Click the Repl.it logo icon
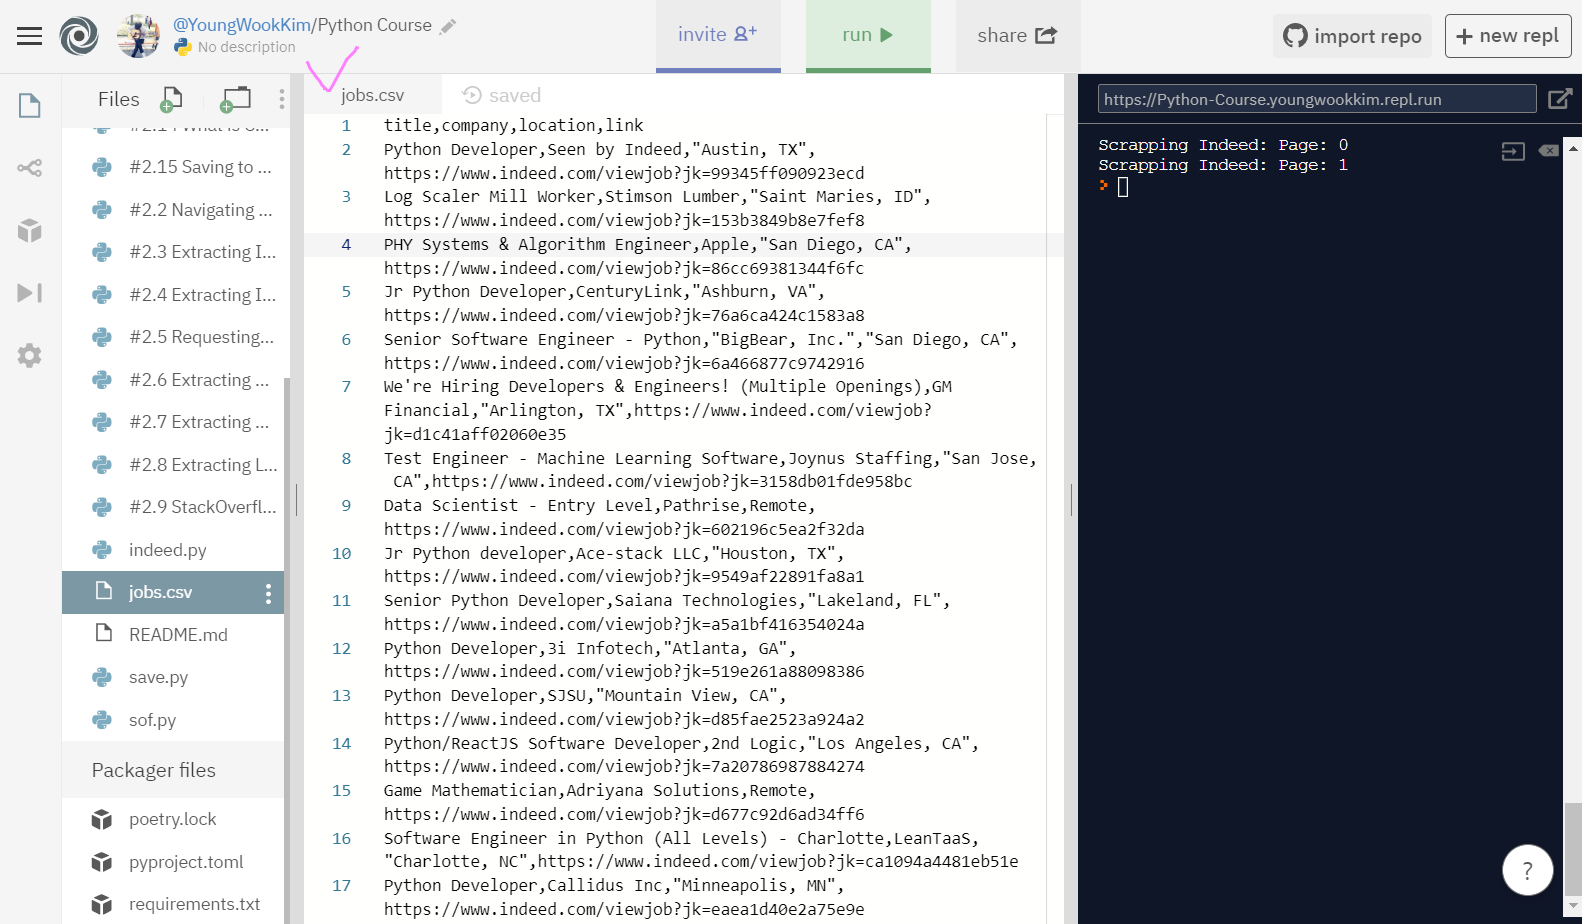The image size is (1582, 924). 79,36
